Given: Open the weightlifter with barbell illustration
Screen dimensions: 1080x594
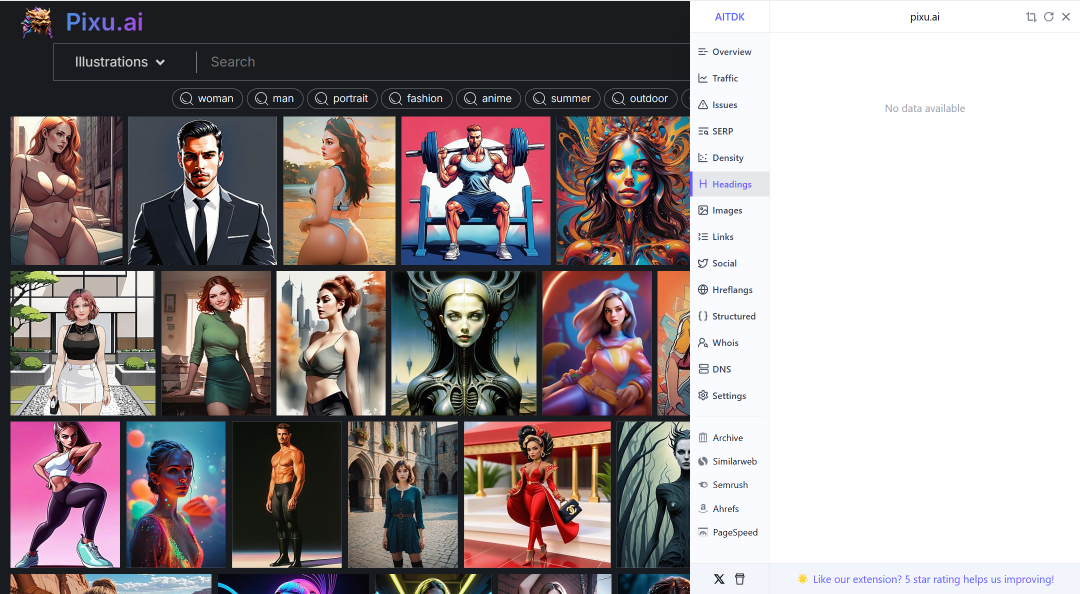Looking at the screenshot, I should [x=476, y=191].
